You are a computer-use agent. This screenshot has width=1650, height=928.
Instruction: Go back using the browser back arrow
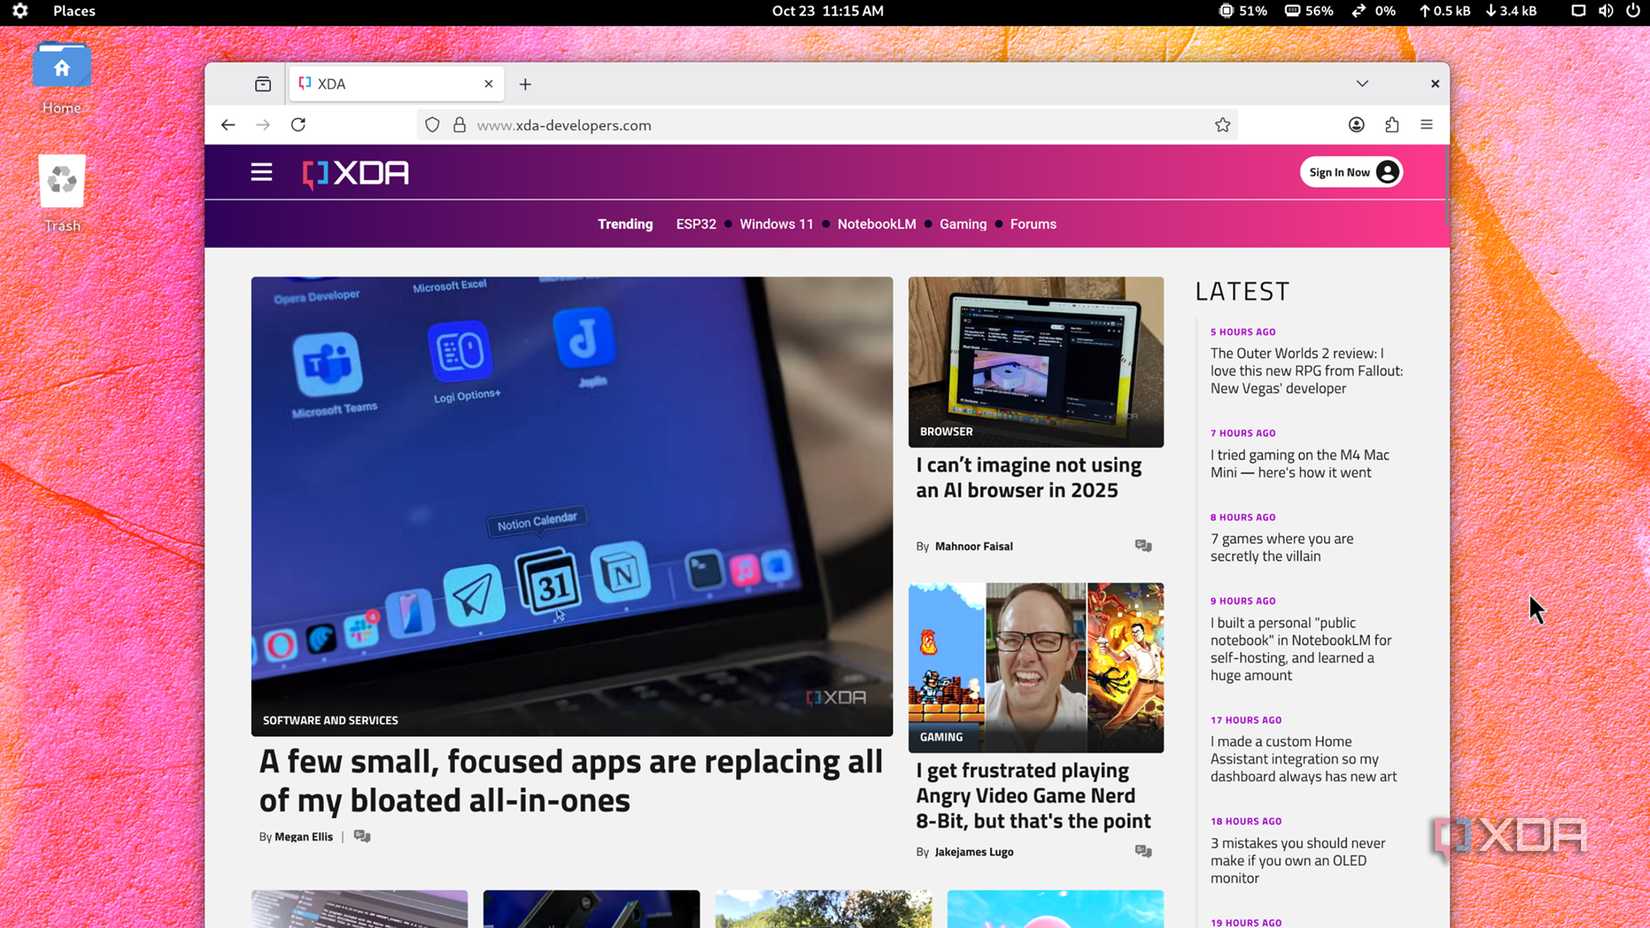pos(228,125)
